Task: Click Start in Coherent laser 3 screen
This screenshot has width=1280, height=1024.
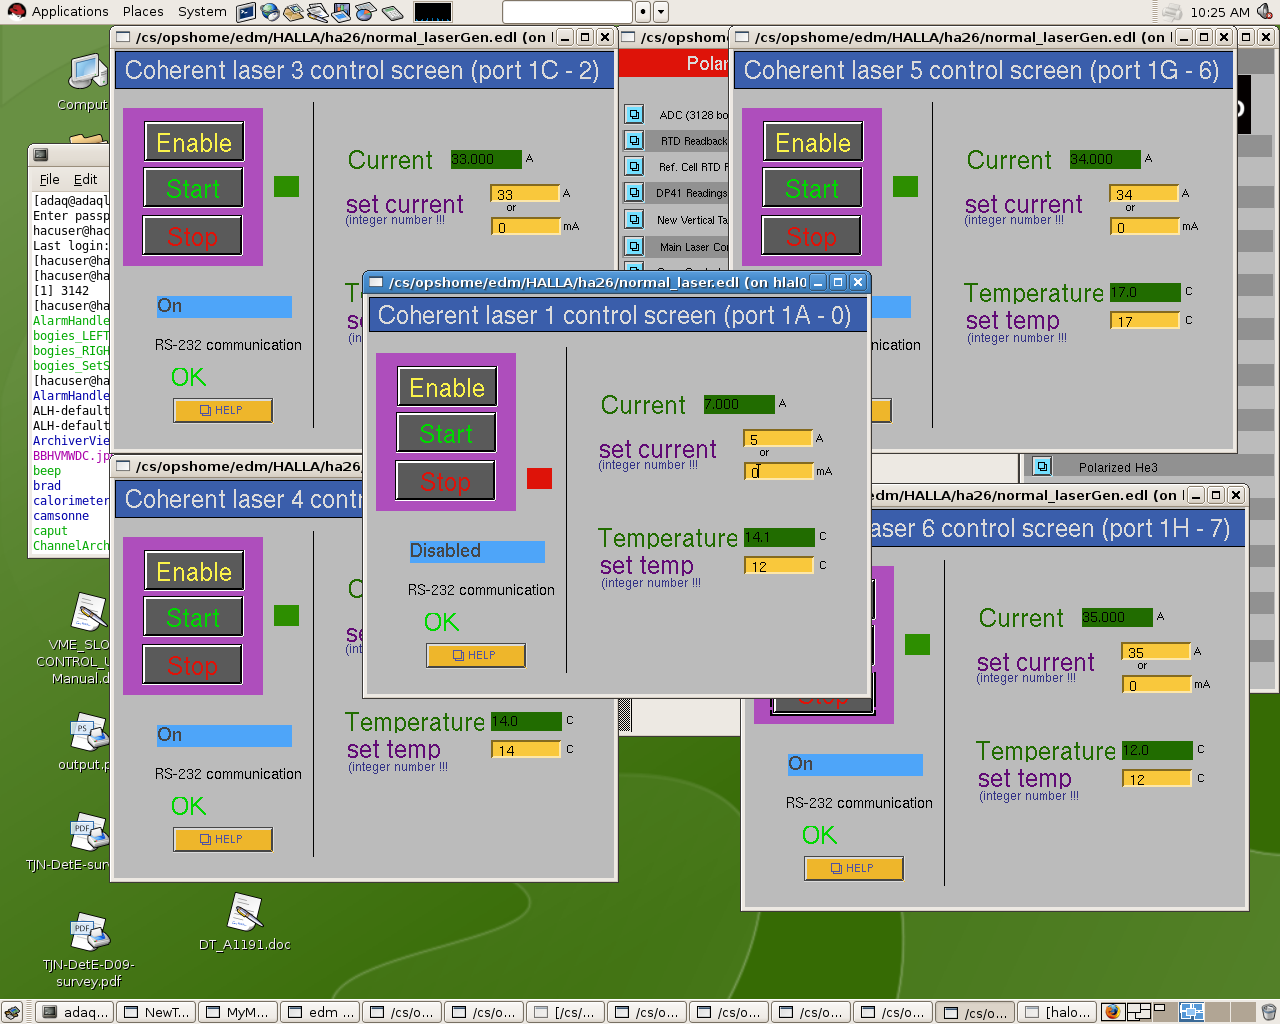Action: 193,189
